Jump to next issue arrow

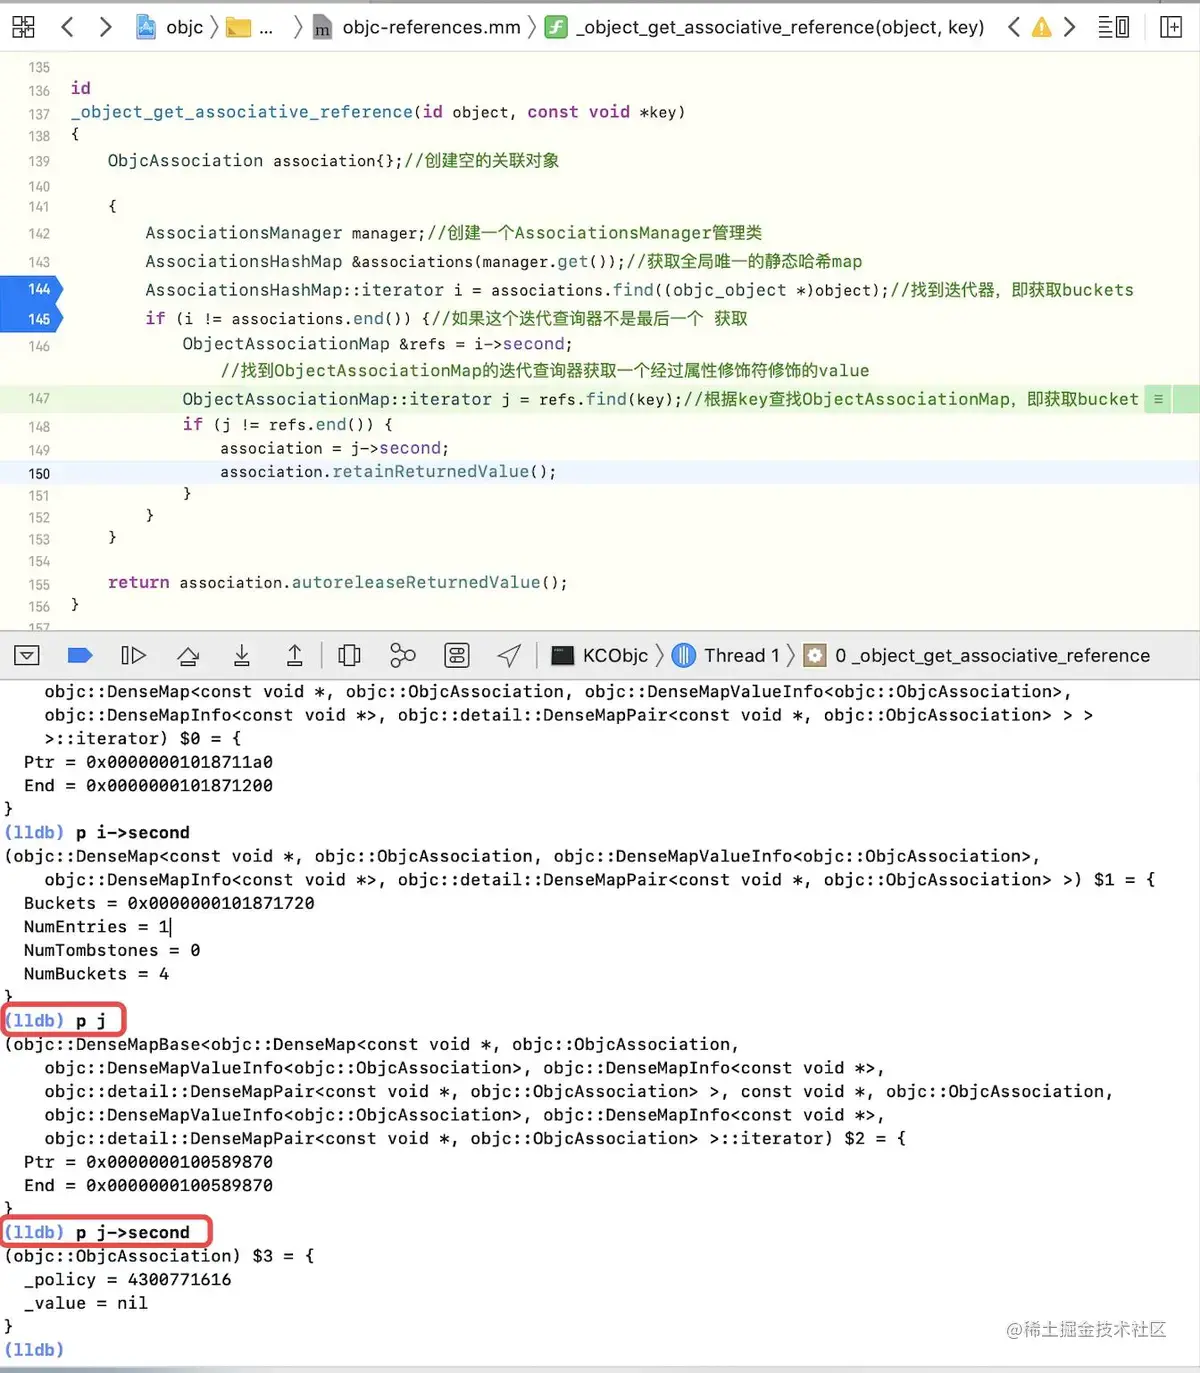[1070, 27]
